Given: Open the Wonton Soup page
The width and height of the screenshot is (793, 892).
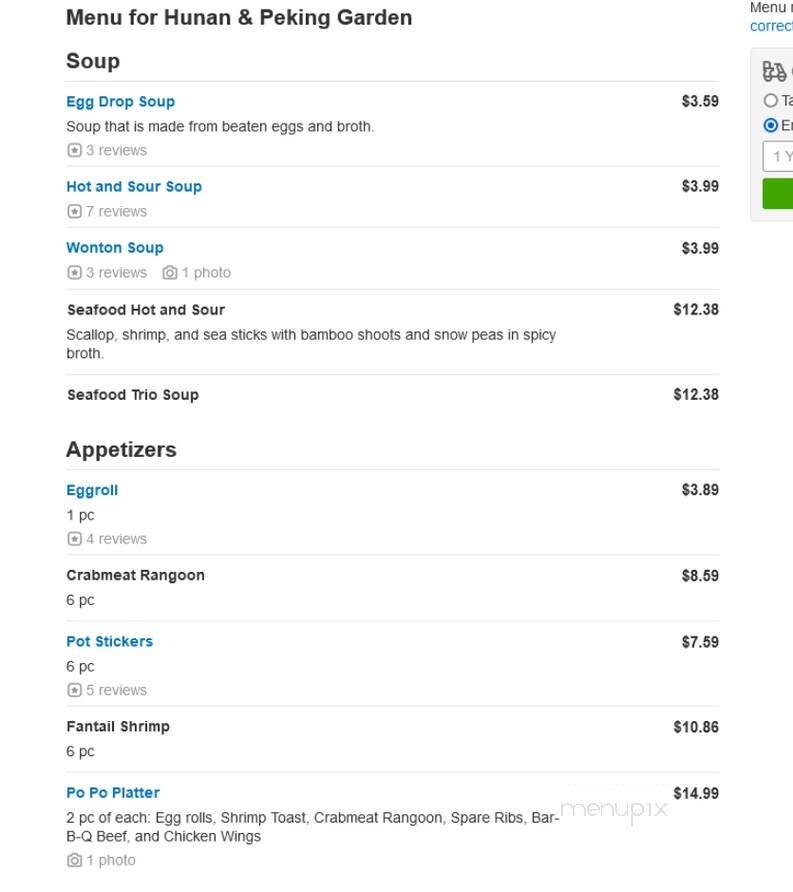Looking at the screenshot, I should (115, 247).
